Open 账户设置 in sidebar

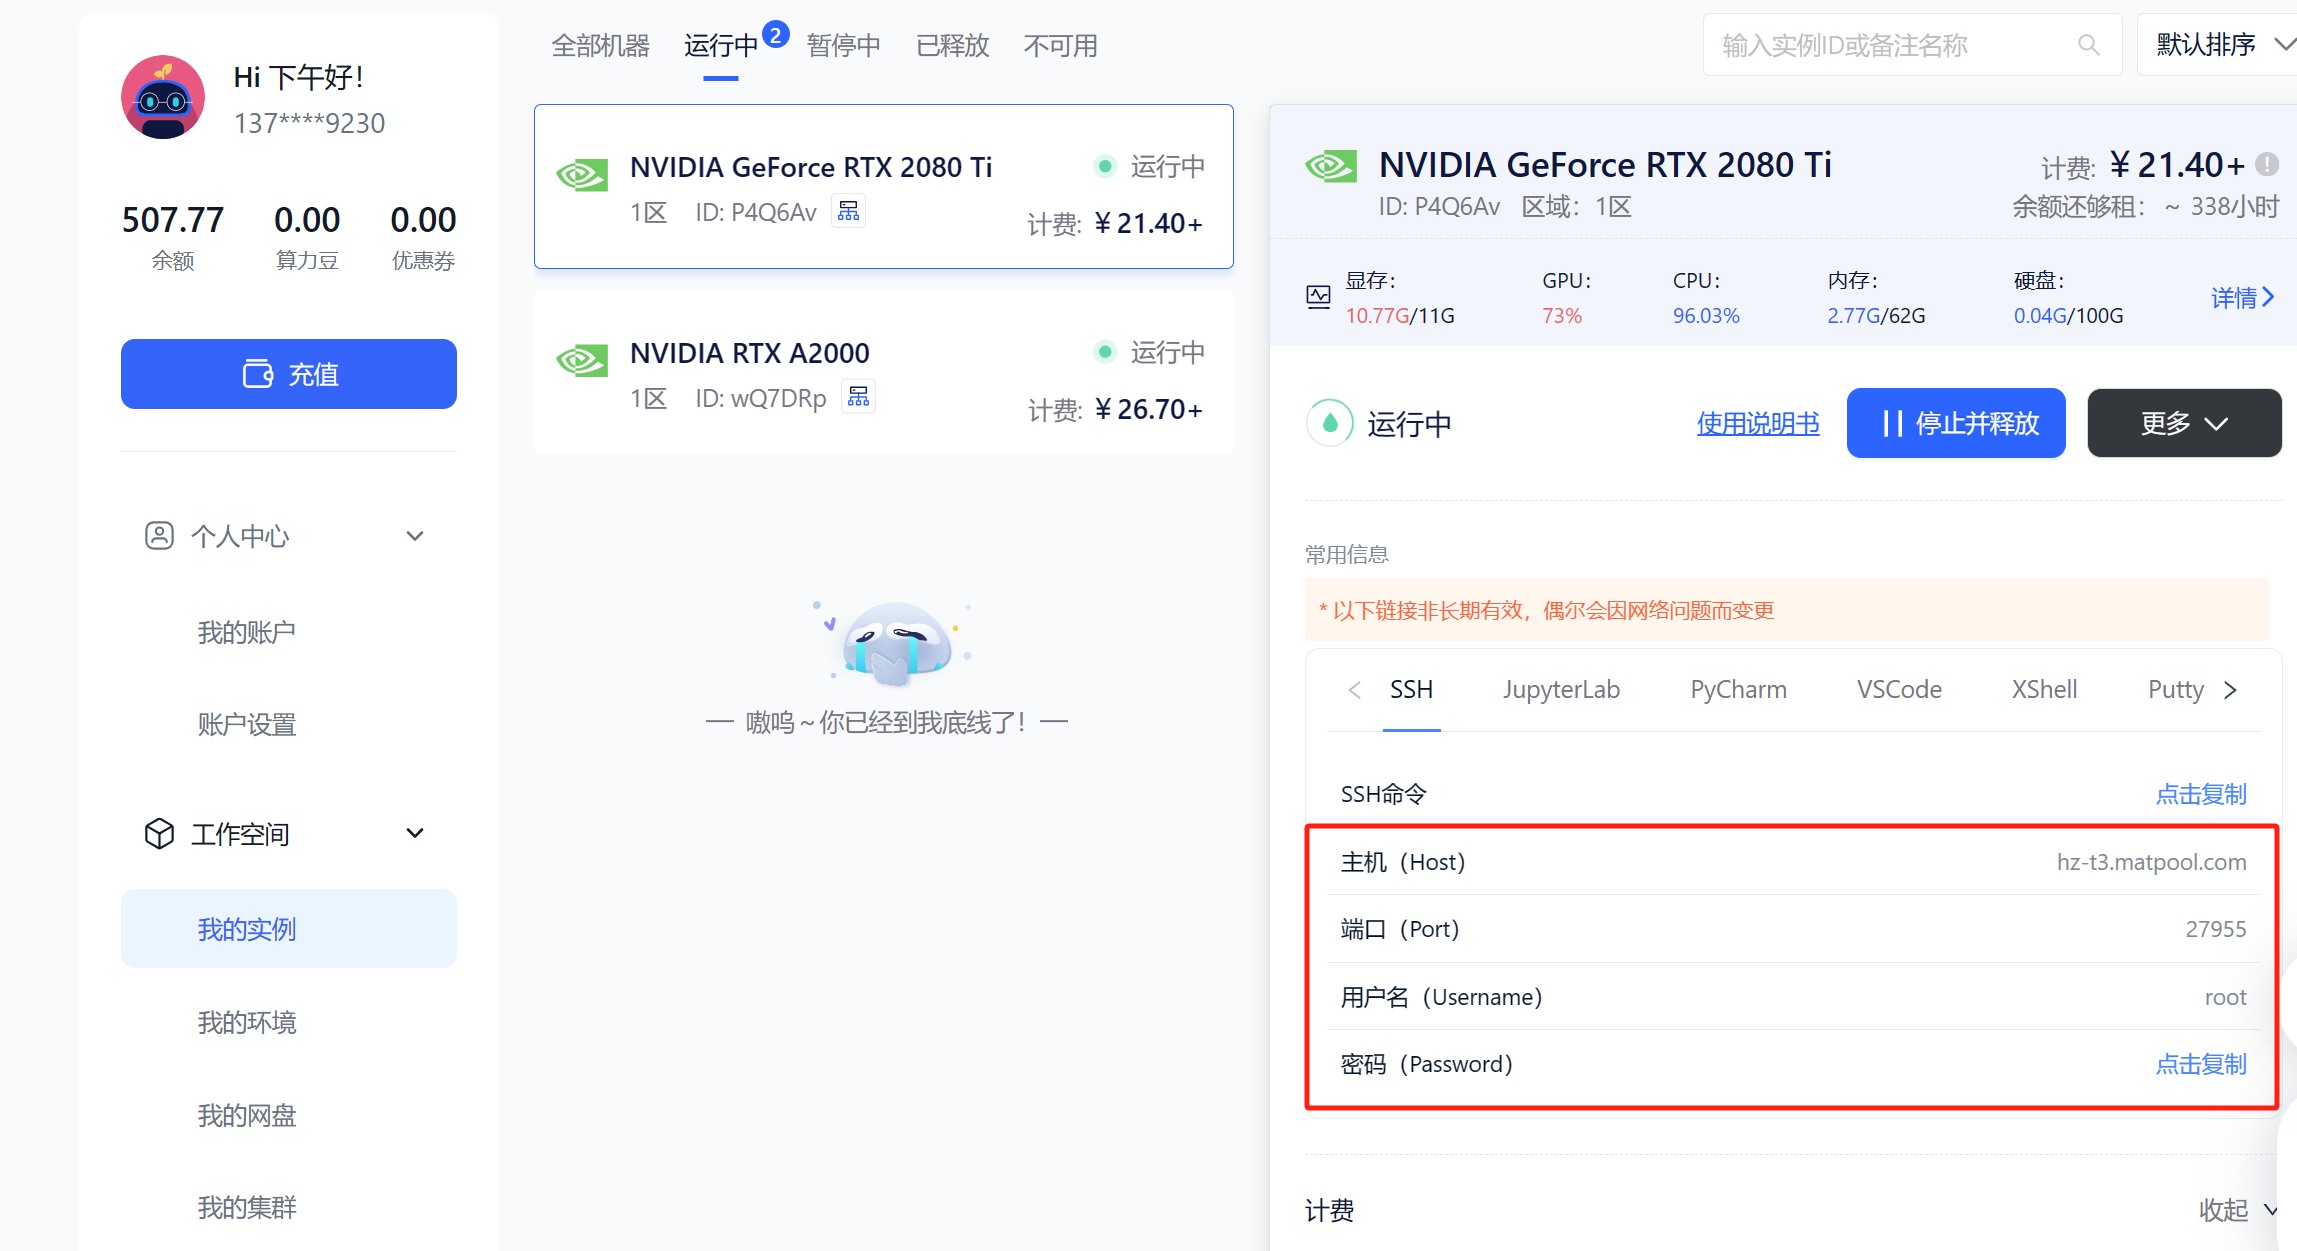pyautogui.click(x=246, y=724)
